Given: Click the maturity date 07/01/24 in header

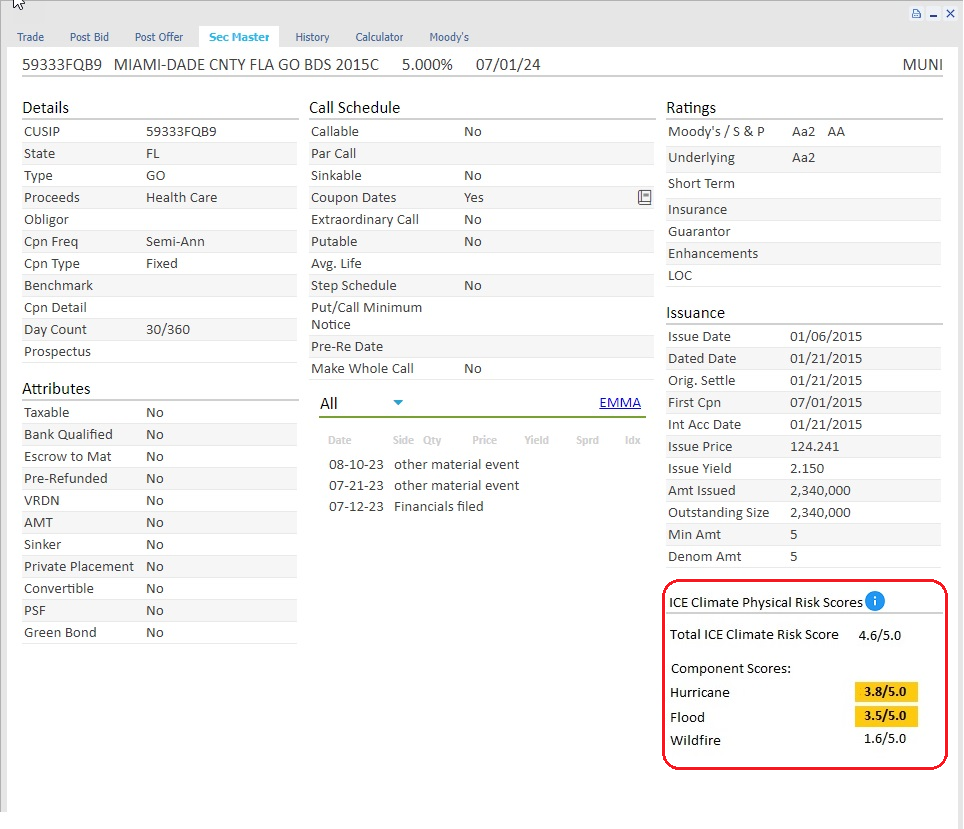Looking at the screenshot, I should 508,65.
